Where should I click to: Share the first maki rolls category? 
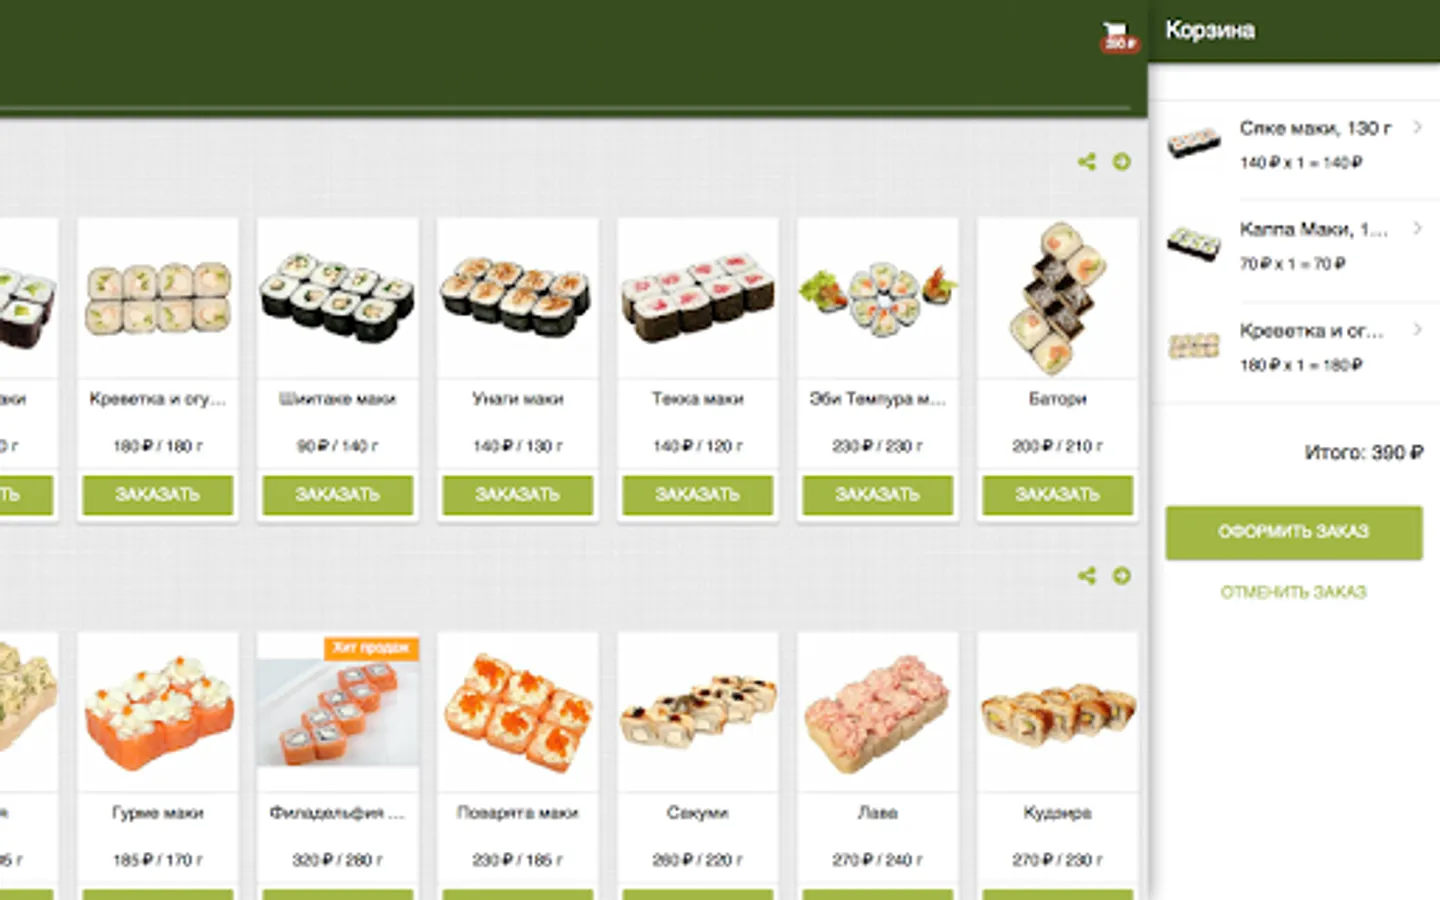coord(1087,162)
